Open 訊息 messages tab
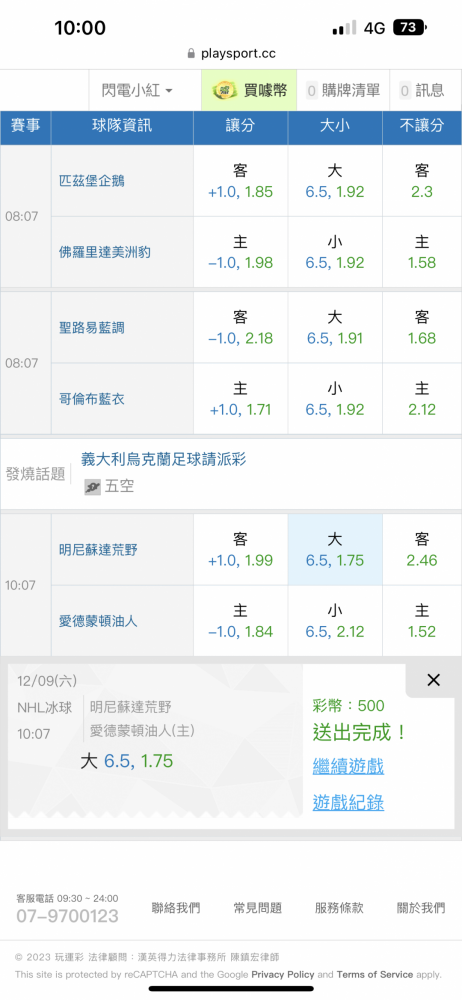462x1000 pixels. coord(422,91)
